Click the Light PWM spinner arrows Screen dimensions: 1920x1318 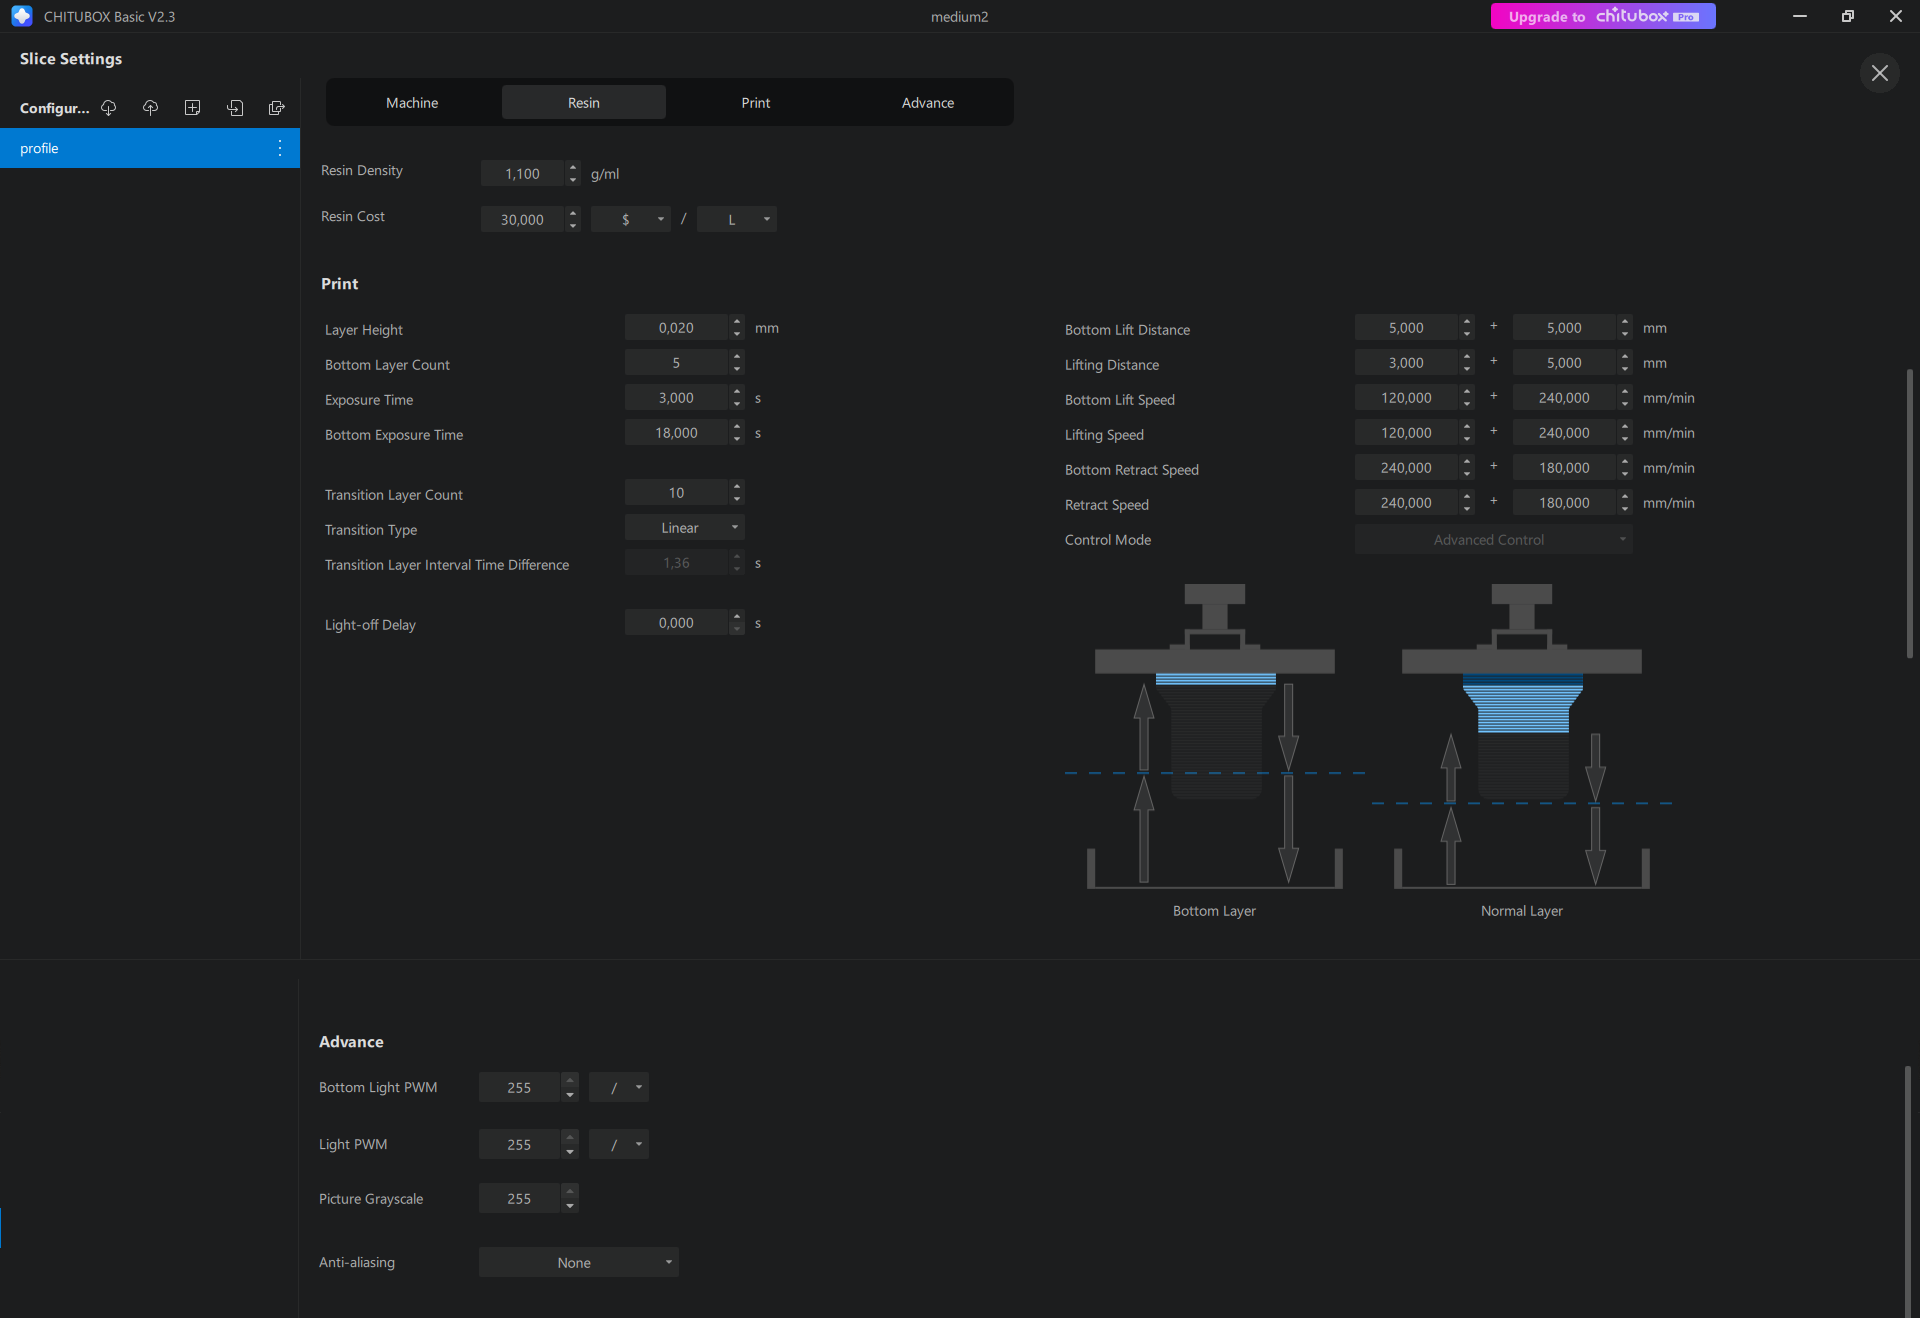(570, 1144)
